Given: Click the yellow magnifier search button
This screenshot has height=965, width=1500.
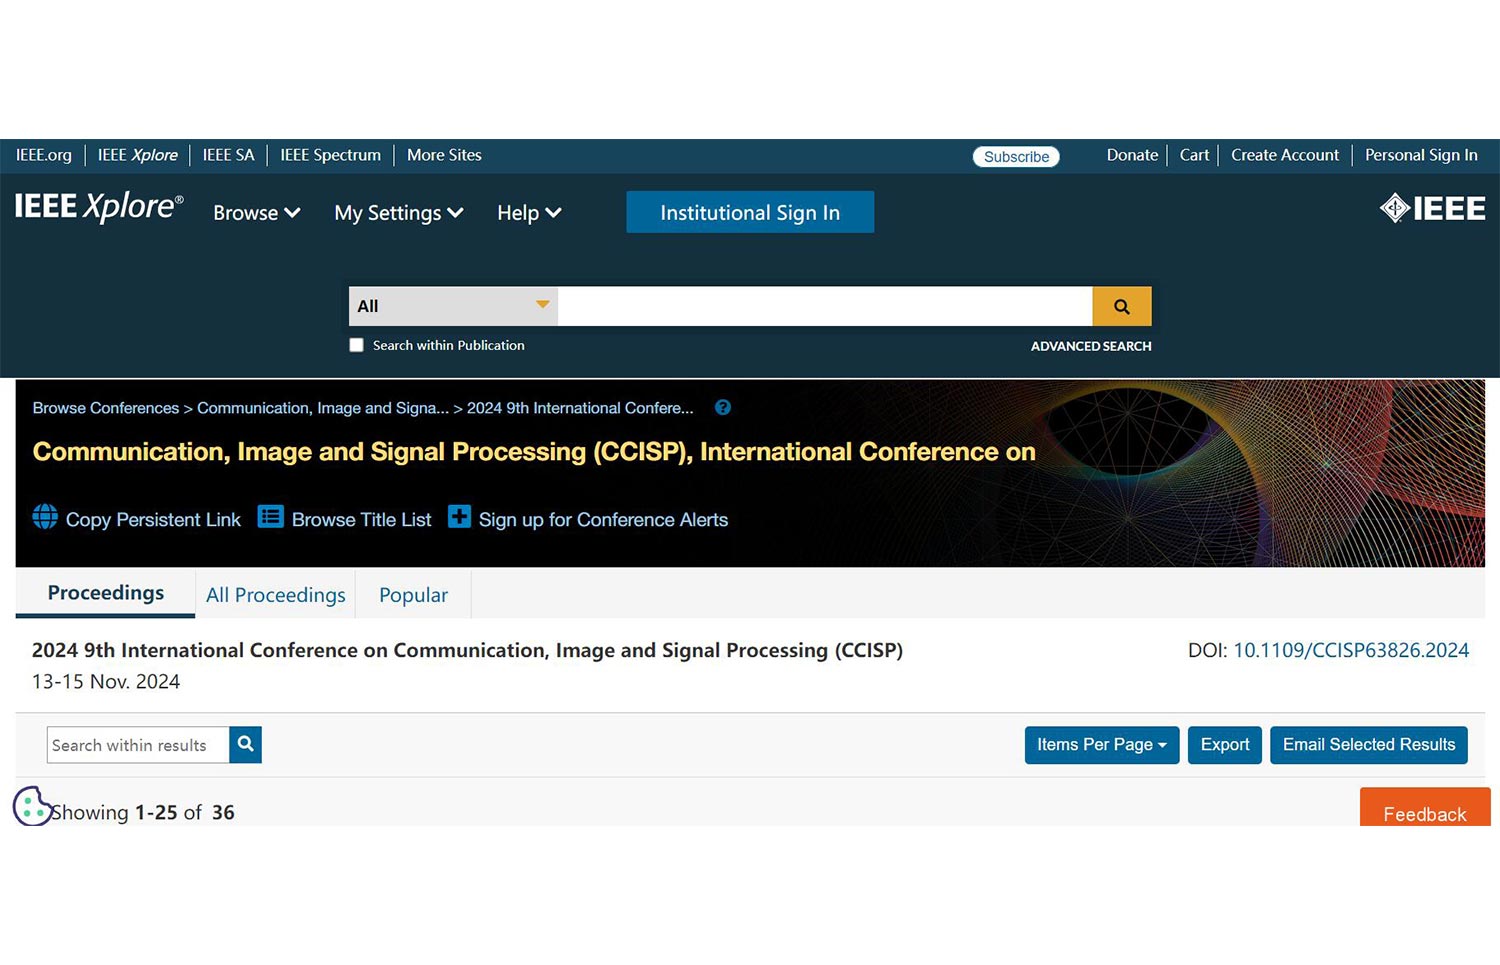Looking at the screenshot, I should click(x=1121, y=307).
